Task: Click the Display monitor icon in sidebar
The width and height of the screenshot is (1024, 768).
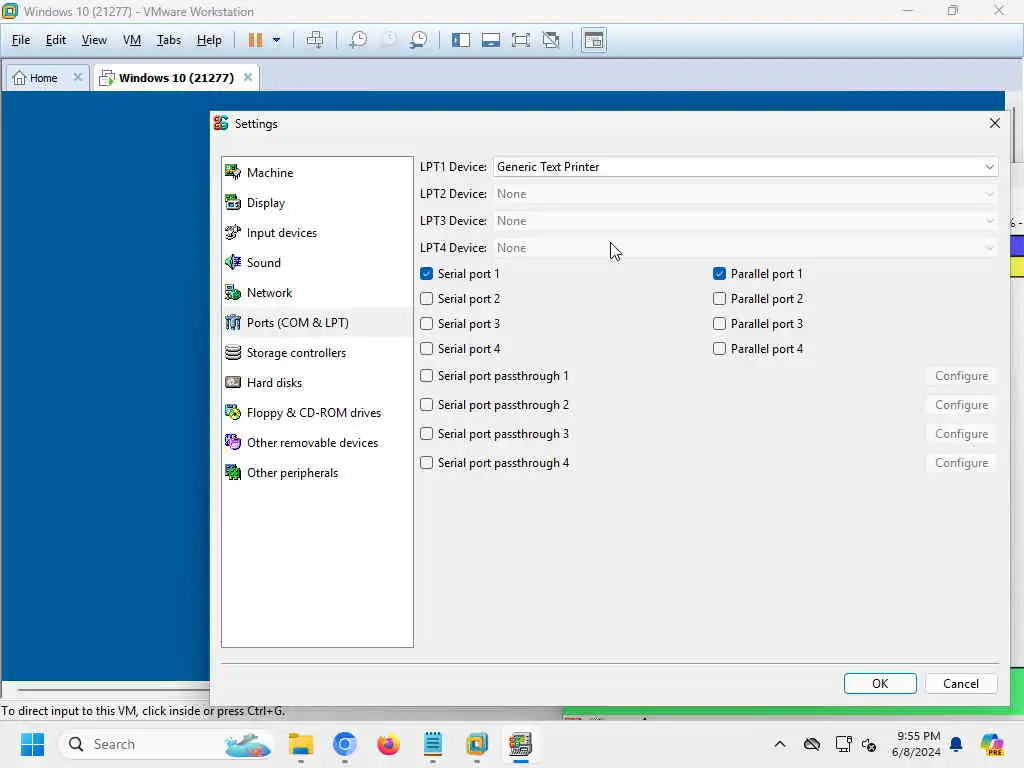Action: pyautogui.click(x=232, y=202)
